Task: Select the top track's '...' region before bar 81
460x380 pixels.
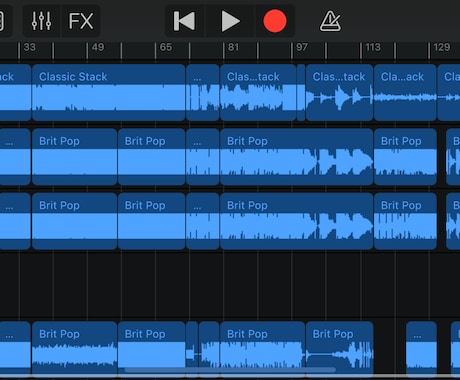Action: 203,92
